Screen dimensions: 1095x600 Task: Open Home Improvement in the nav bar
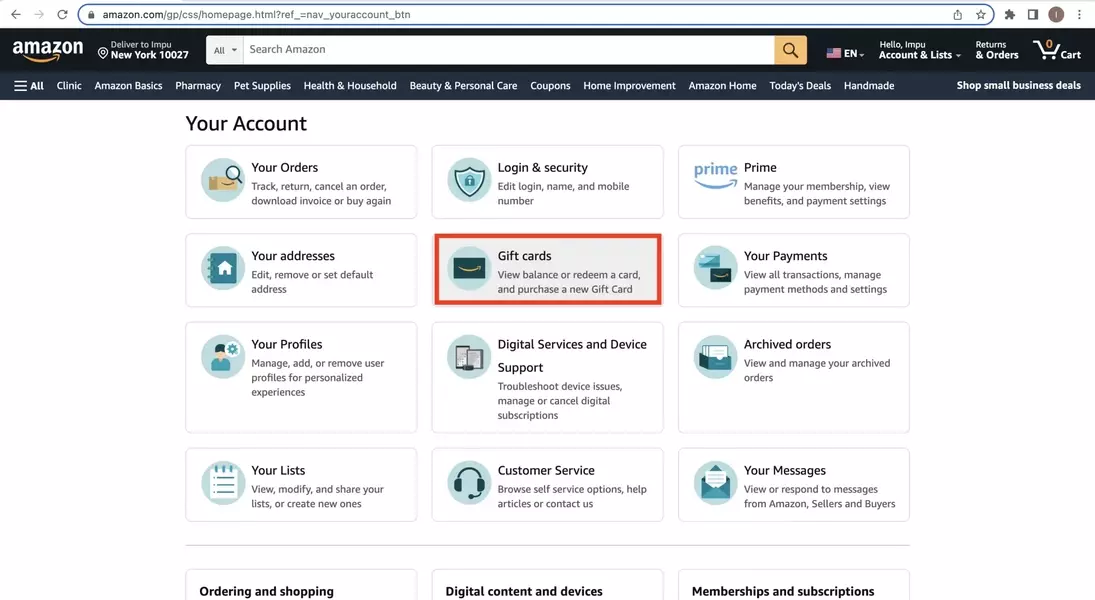point(629,86)
